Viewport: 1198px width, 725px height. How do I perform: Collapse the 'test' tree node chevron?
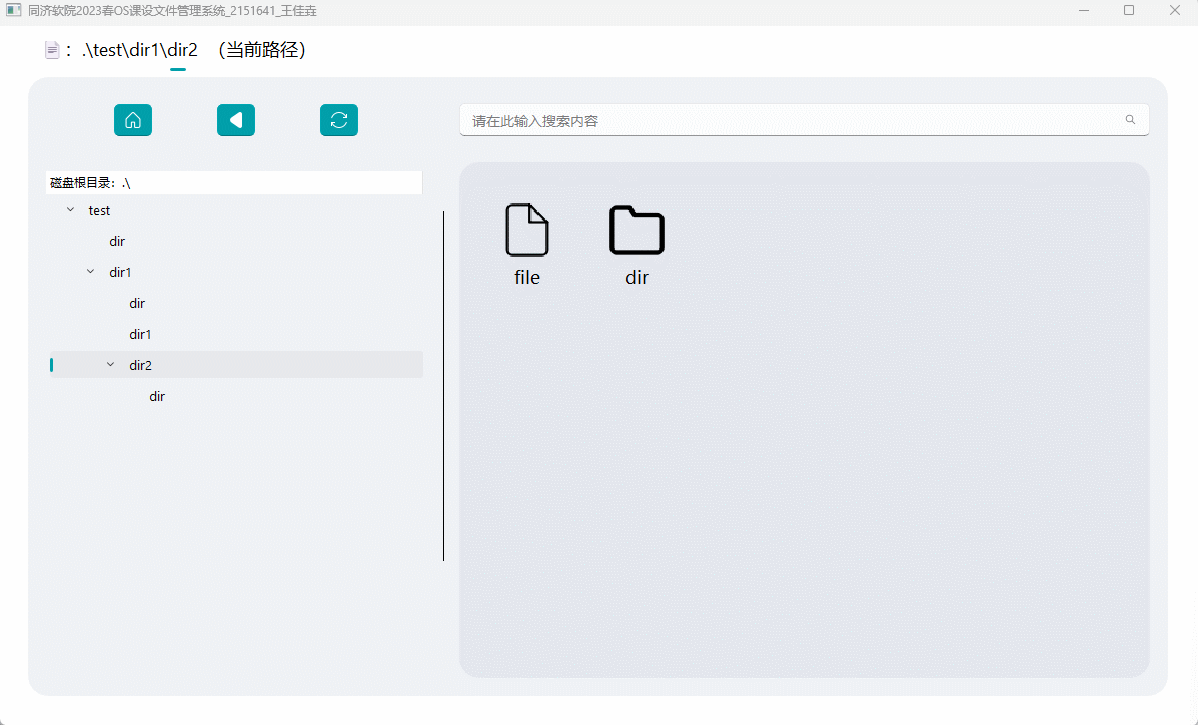pyautogui.click(x=70, y=209)
